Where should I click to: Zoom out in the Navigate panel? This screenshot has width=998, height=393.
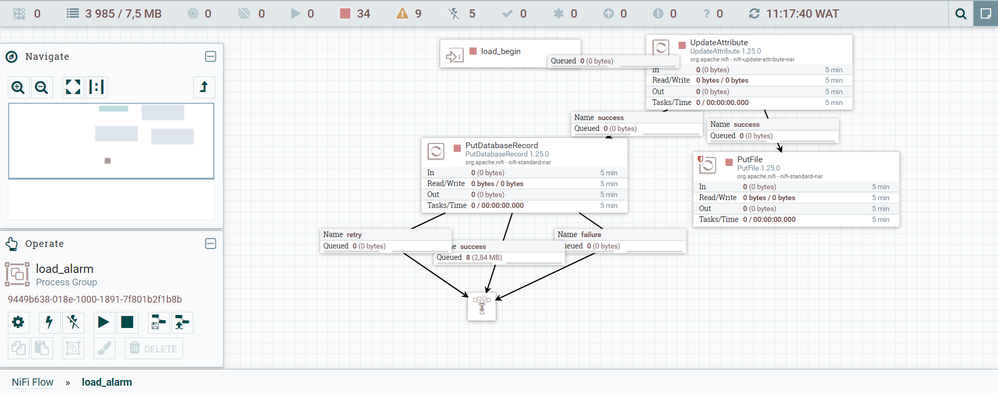(x=41, y=87)
